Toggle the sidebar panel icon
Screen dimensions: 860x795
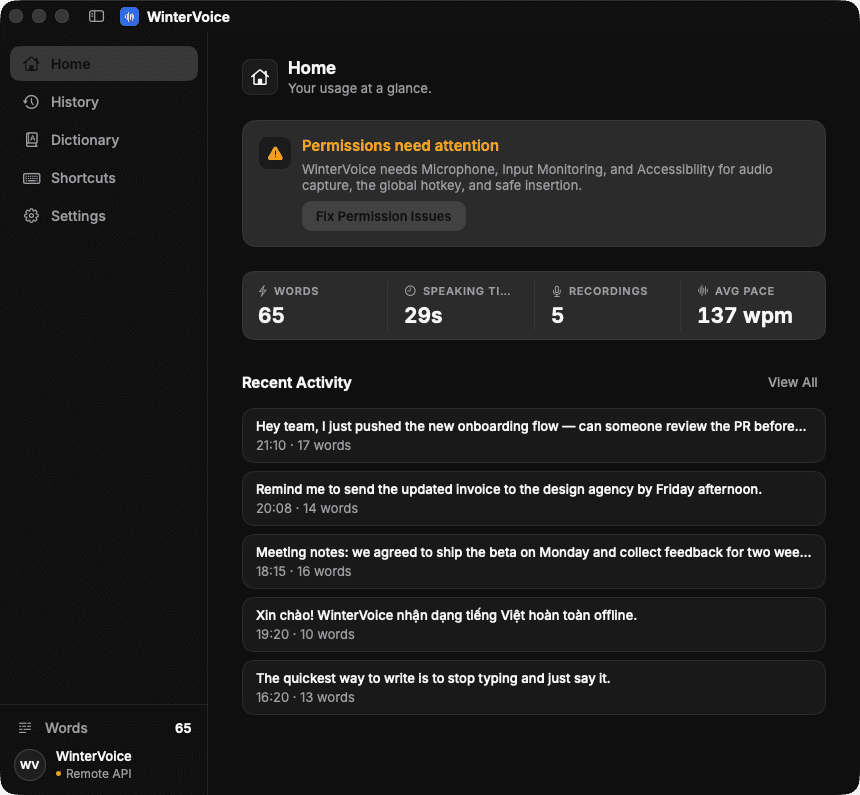(x=97, y=16)
